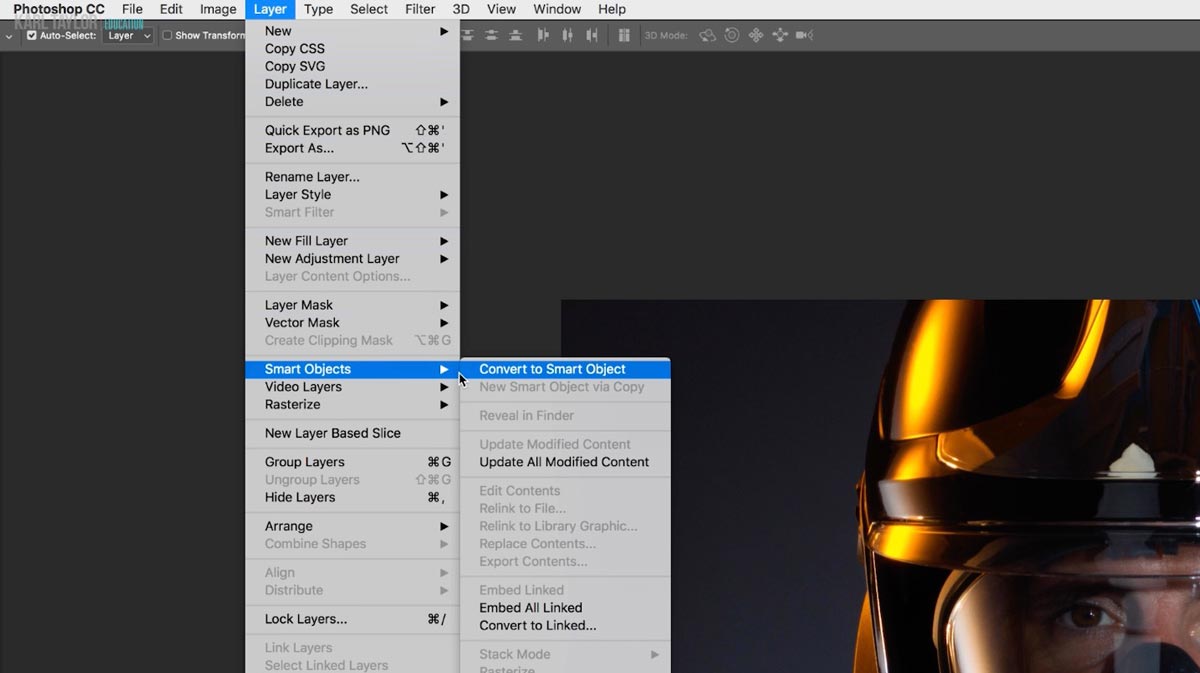Click the distribute spacing icon
Screen dimensions: 1200x673
(x=624, y=35)
